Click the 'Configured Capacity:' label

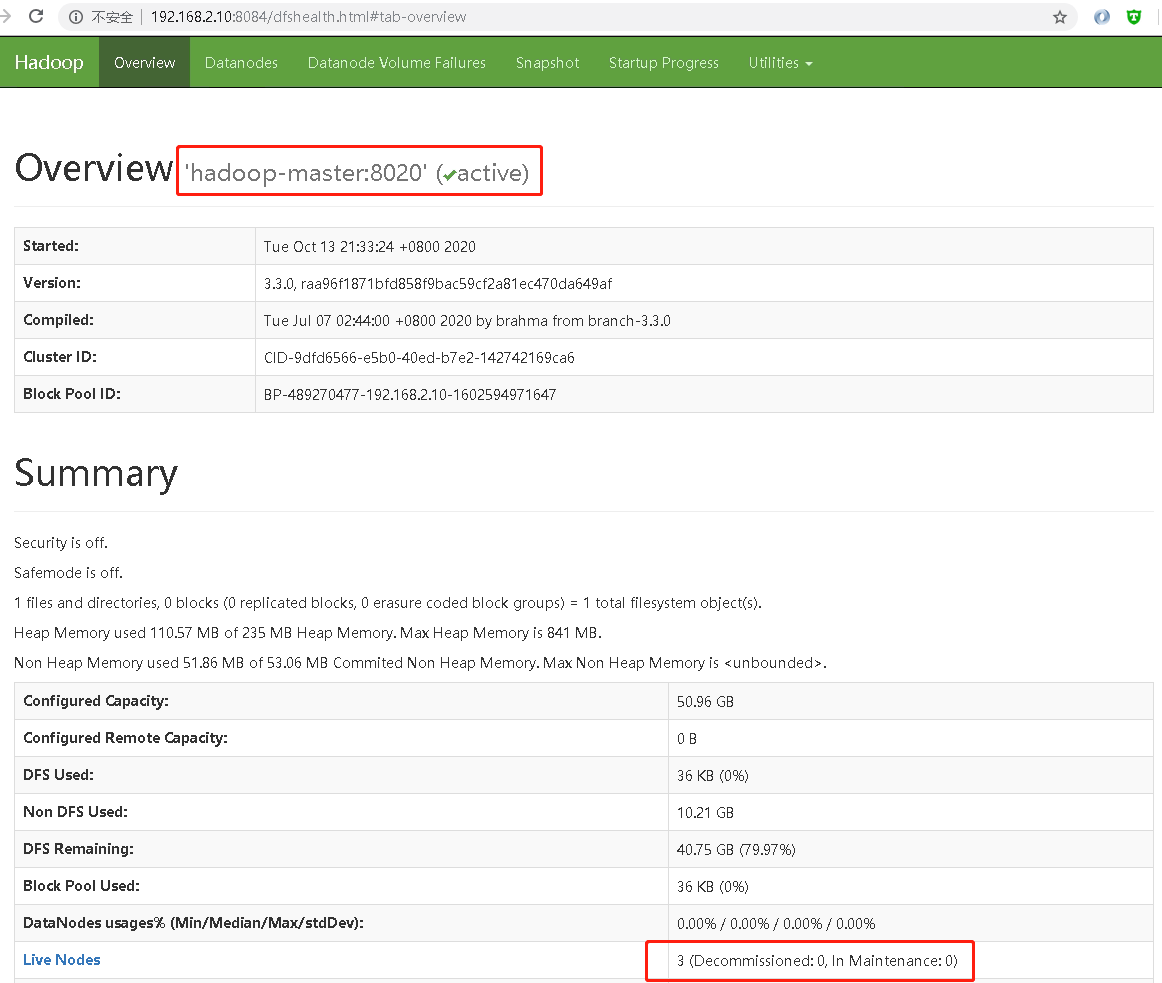click(96, 701)
